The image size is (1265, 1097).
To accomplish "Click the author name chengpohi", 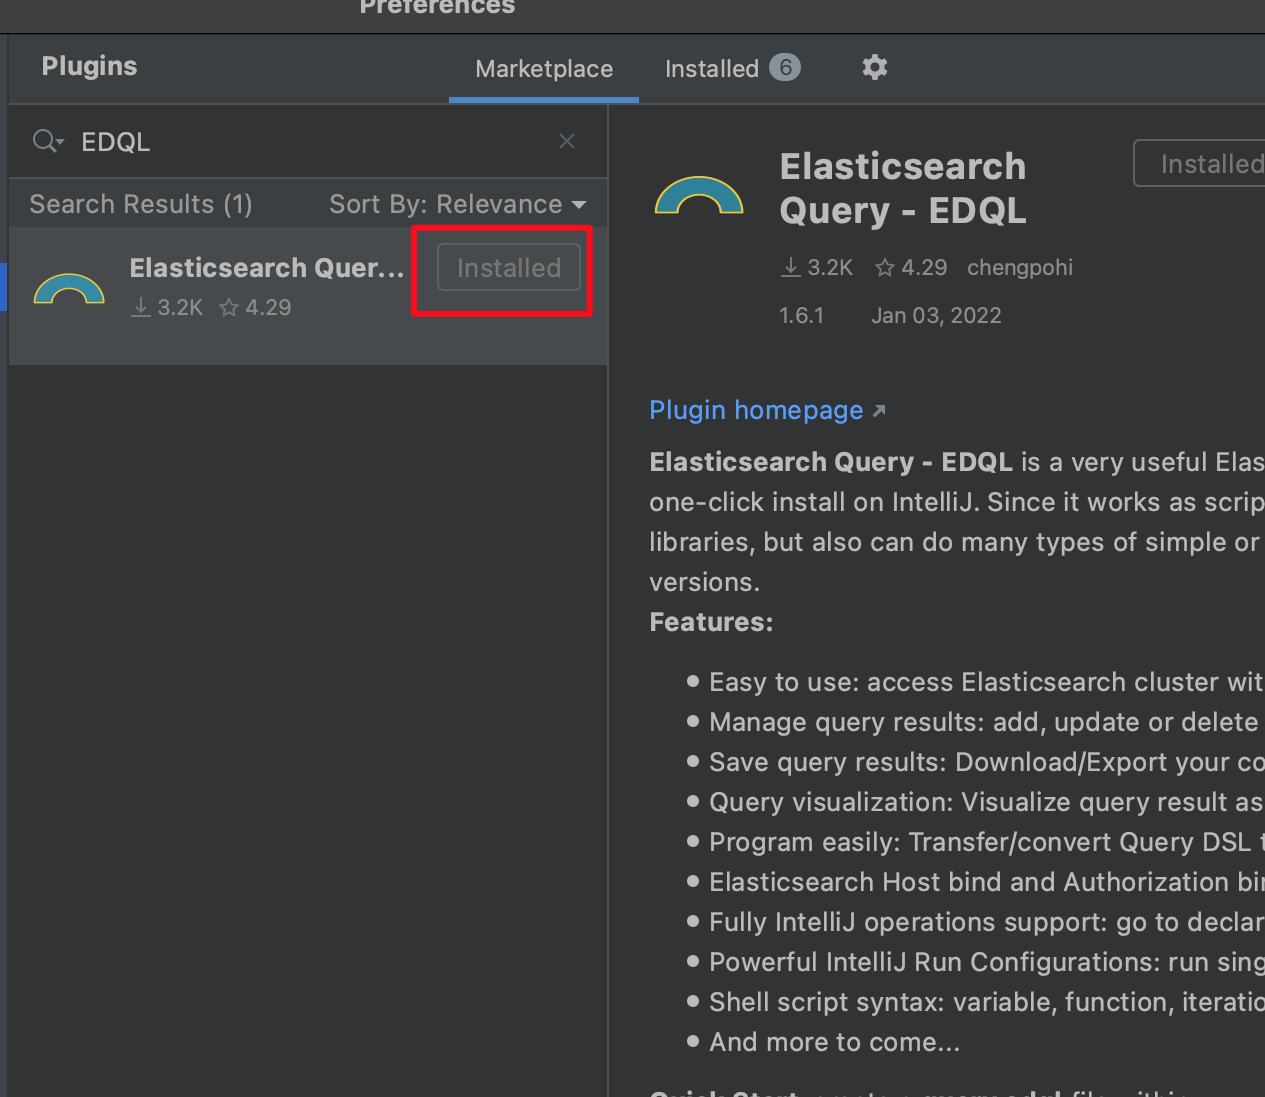I will point(1019,267).
